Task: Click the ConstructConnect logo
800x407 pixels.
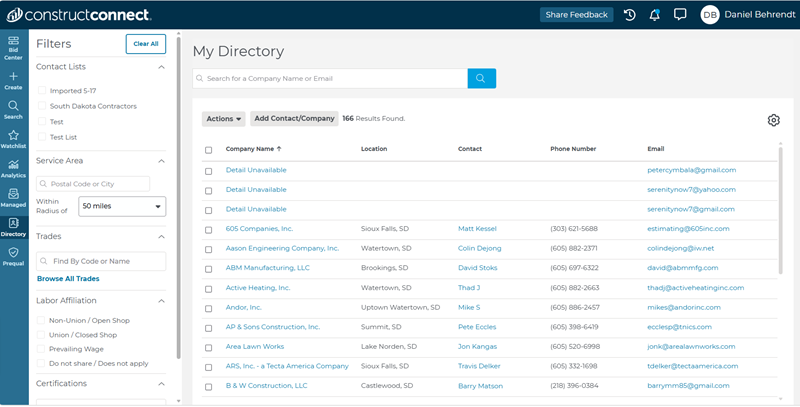Action: (79, 15)
